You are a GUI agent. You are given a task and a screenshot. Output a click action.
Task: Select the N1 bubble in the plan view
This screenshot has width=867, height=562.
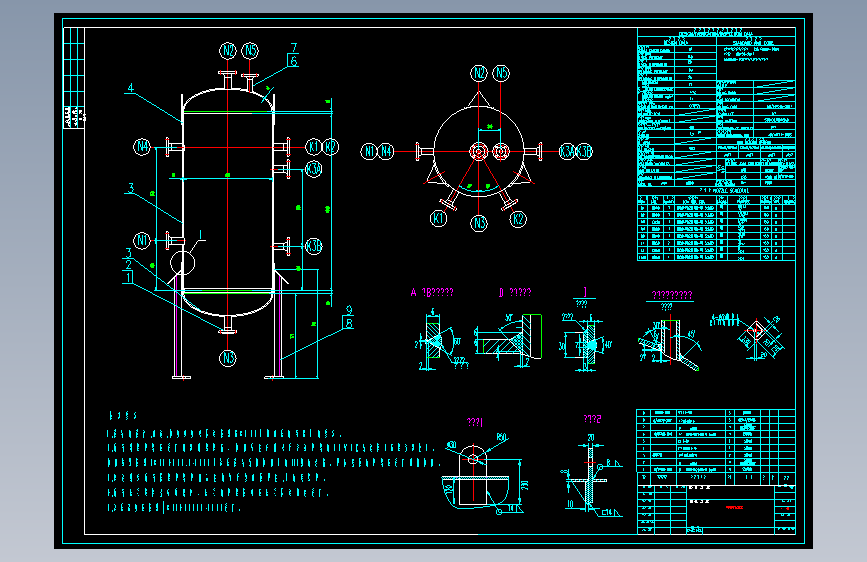[x=369, y=151]
